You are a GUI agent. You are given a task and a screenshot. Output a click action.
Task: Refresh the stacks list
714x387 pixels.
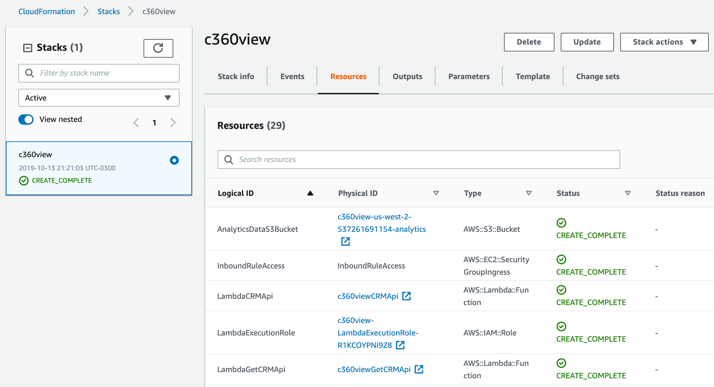point(158,48)
